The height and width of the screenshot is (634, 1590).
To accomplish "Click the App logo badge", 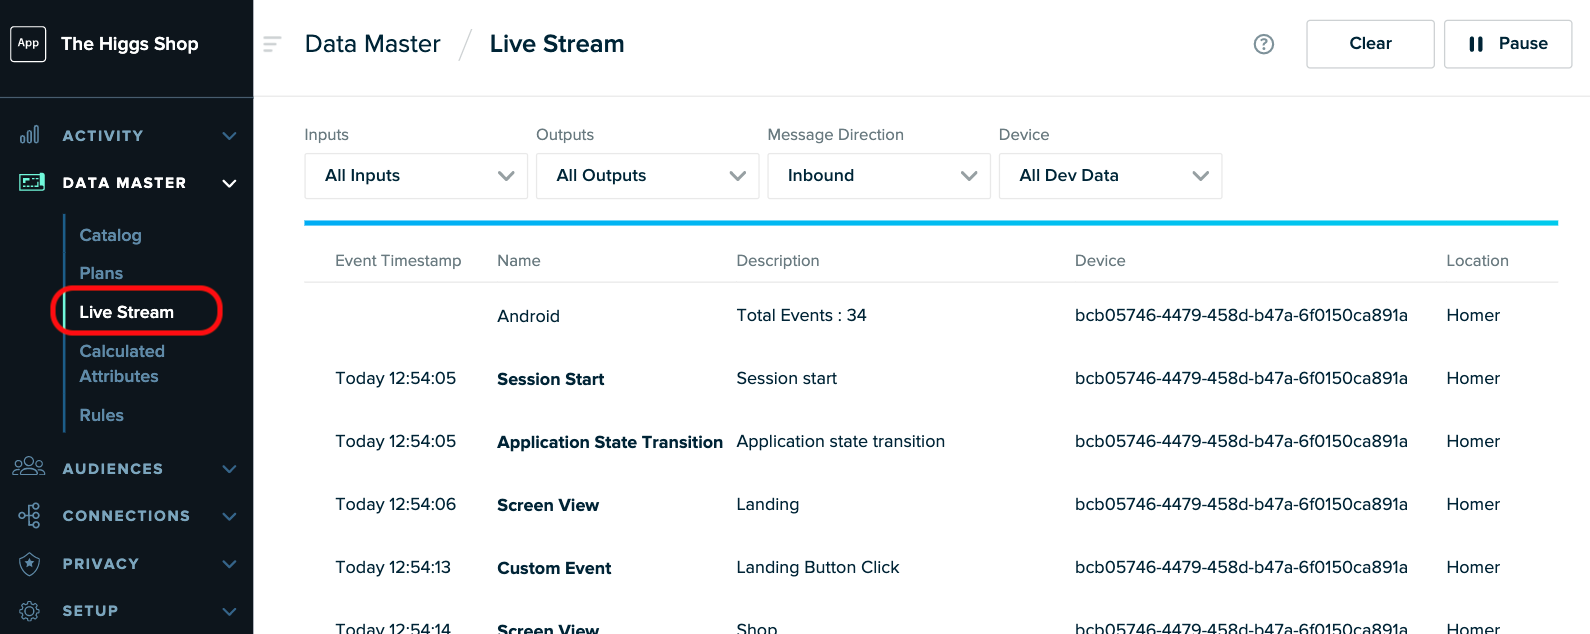I will click(28, 43).
